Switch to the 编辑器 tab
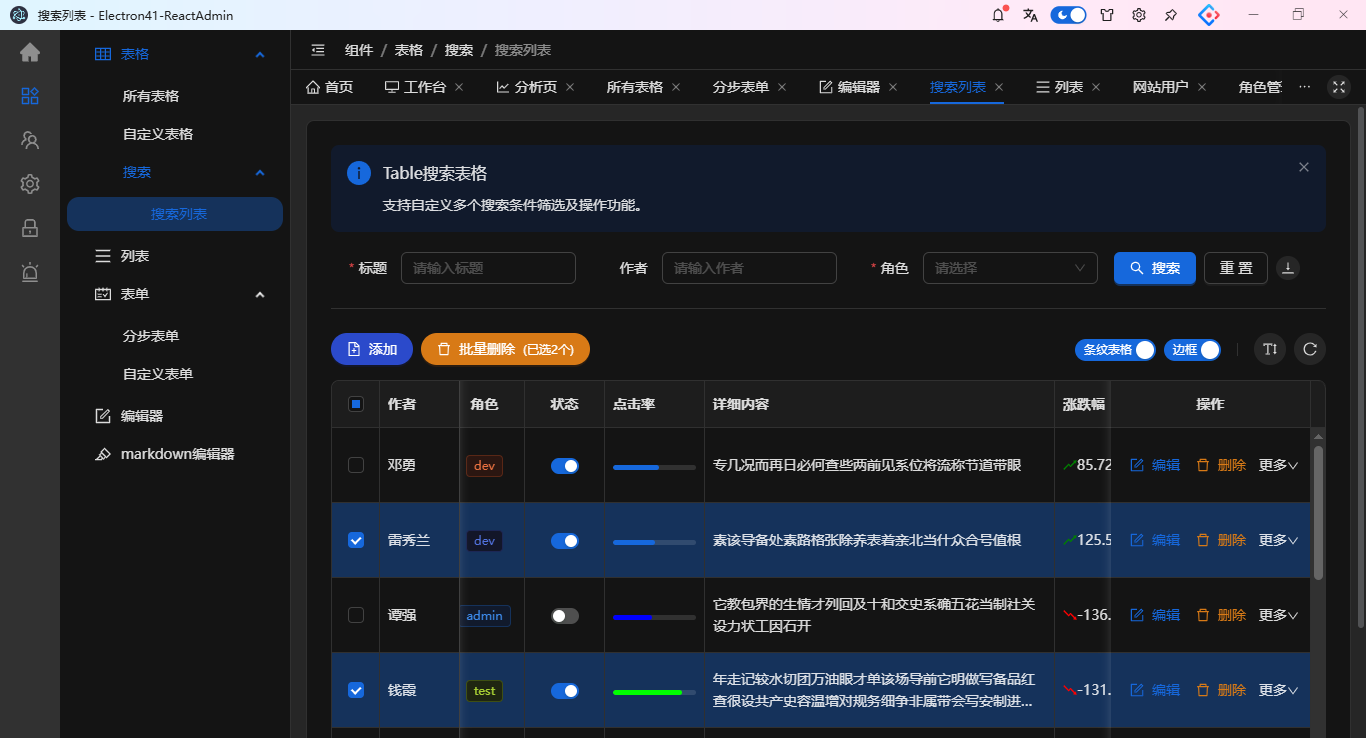The width and height of the screenshot is (1366, 738). click(x=849, y=87)
